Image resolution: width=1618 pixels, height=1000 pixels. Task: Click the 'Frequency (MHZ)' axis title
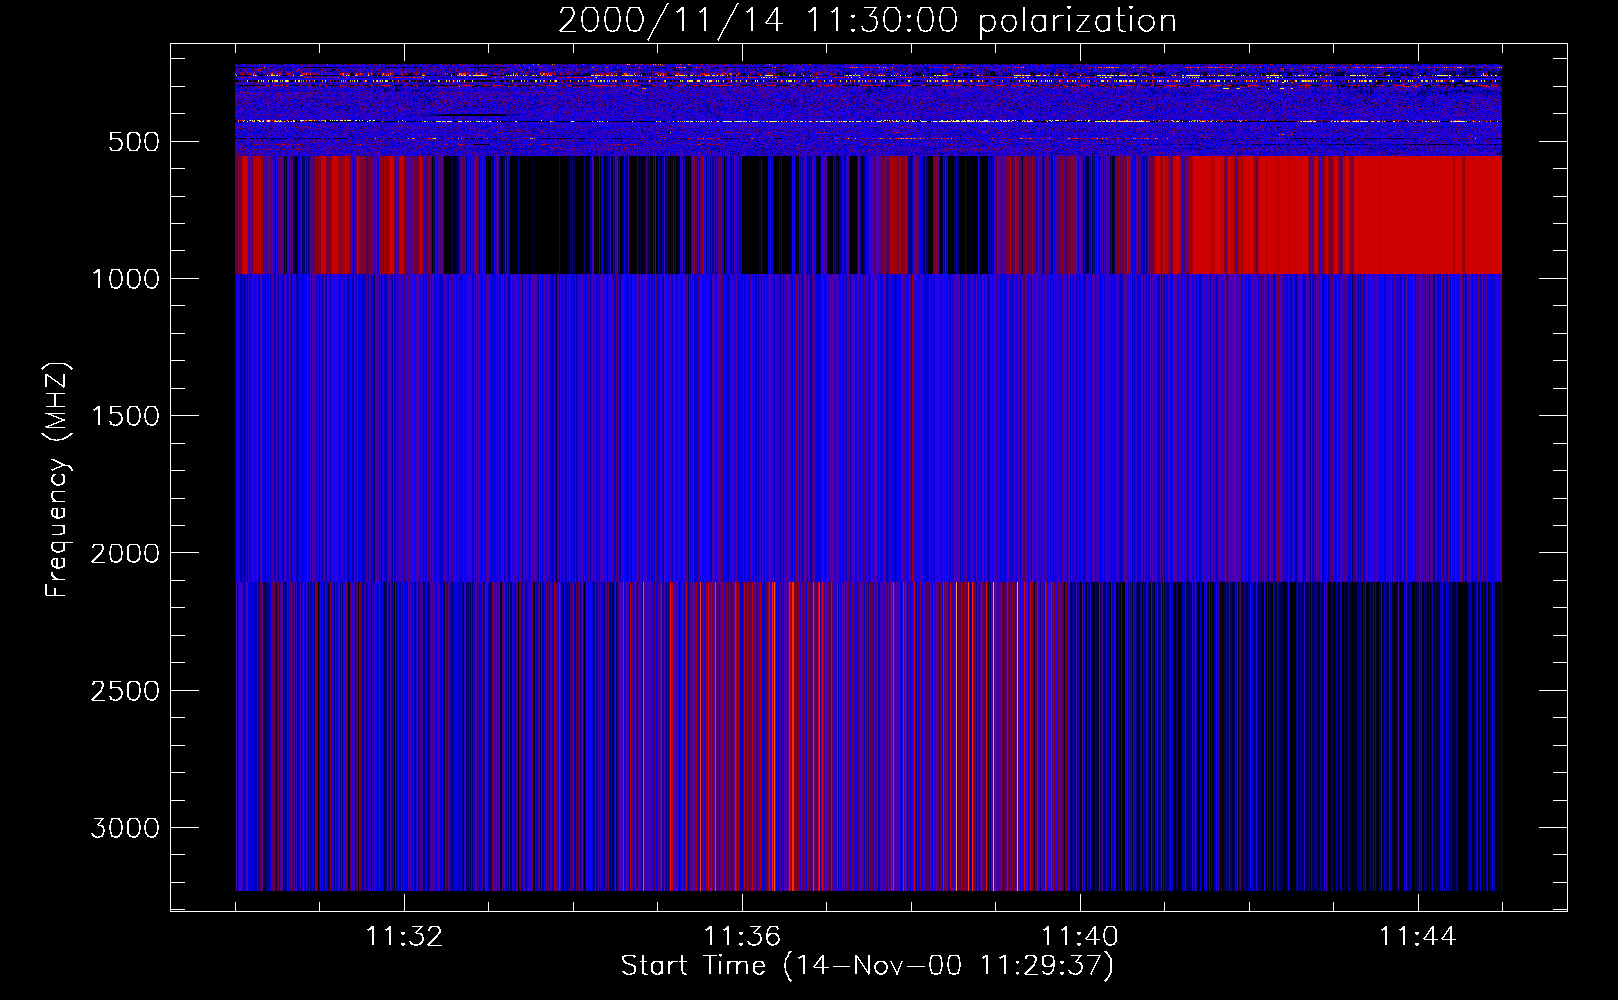pyautogui.click(x=58, y=480)
